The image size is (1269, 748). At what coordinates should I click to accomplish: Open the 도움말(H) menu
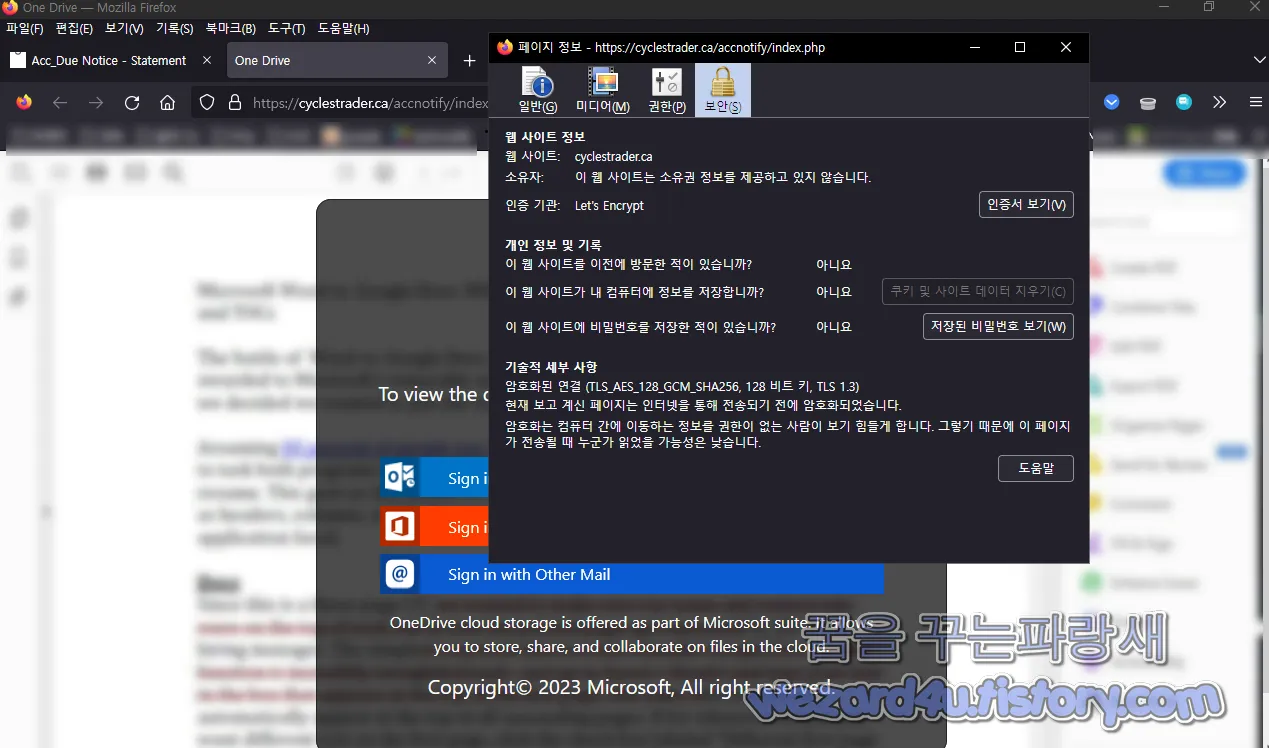point(343,29)
